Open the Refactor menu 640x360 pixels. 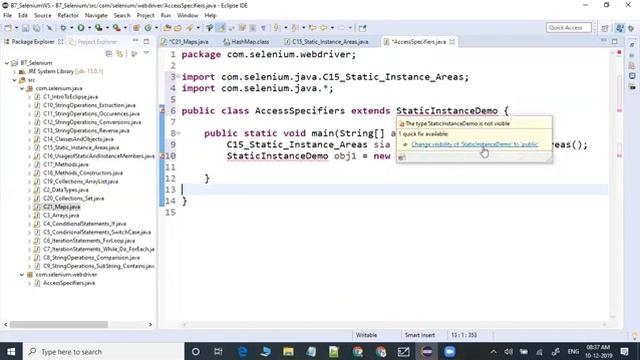tap(68, 16)
